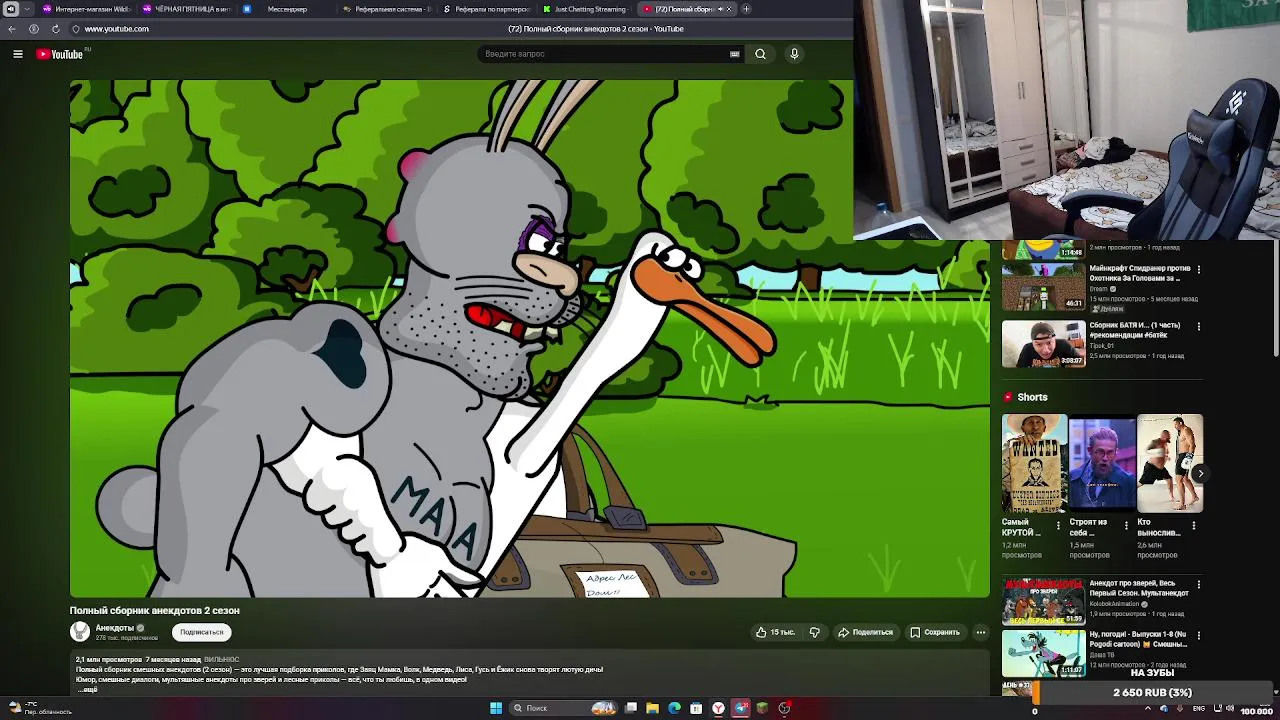The width and height of the screenshot is (1280, 720).
Task: Open Ну, погоди! Выпуски 1-8 thumbnail
Action: click(x=1043, y=652)
